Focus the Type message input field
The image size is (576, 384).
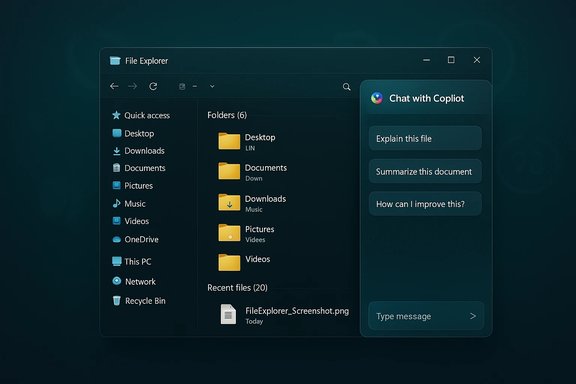[426, 316]
